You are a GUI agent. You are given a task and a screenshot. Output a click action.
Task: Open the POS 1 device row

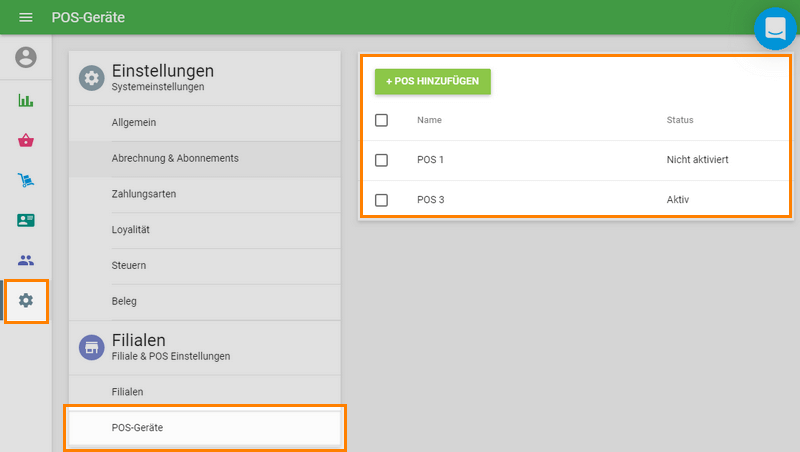pos(576,160)
